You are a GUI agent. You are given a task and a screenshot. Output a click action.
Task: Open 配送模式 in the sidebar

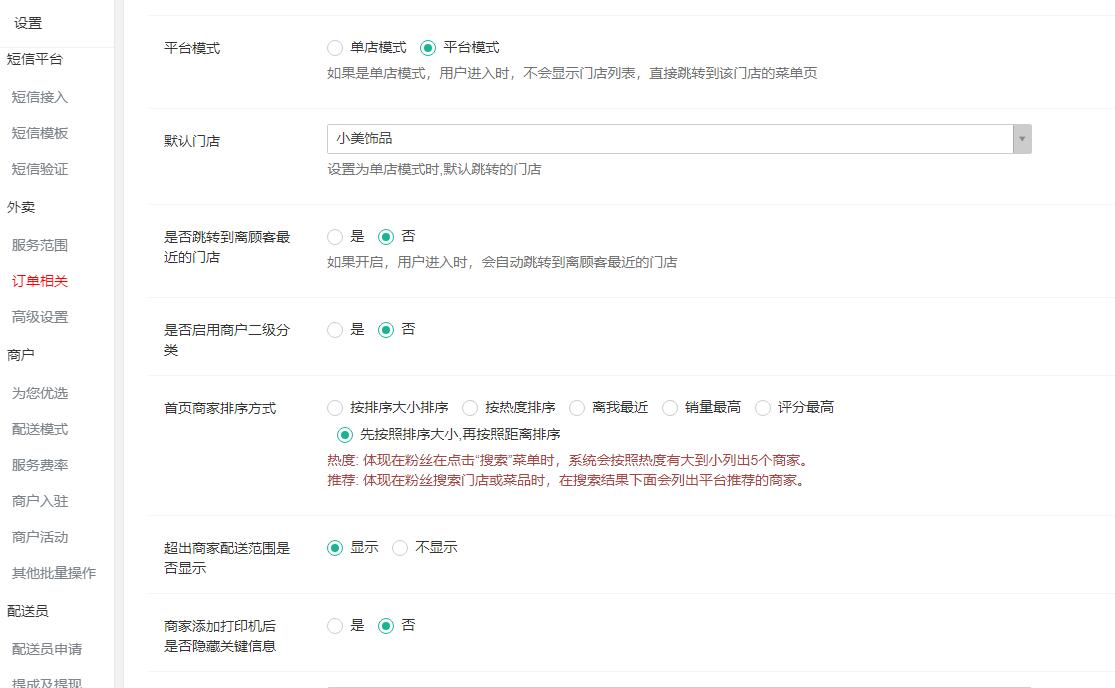click(x=40, y=429)
